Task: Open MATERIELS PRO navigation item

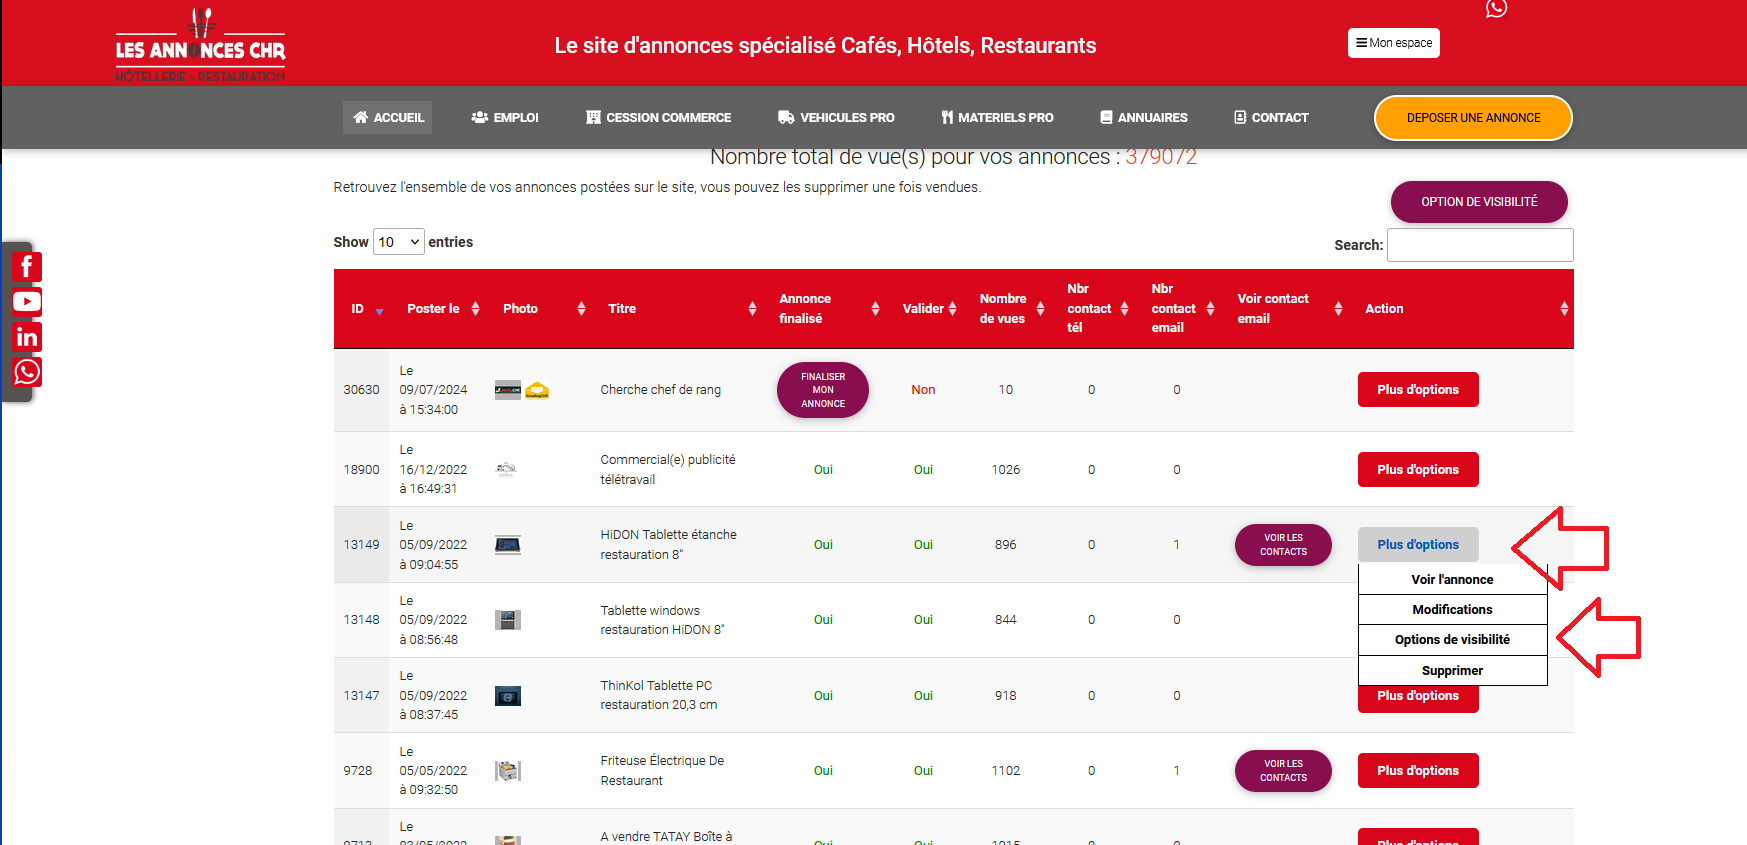Action: [x=997, y=118]
